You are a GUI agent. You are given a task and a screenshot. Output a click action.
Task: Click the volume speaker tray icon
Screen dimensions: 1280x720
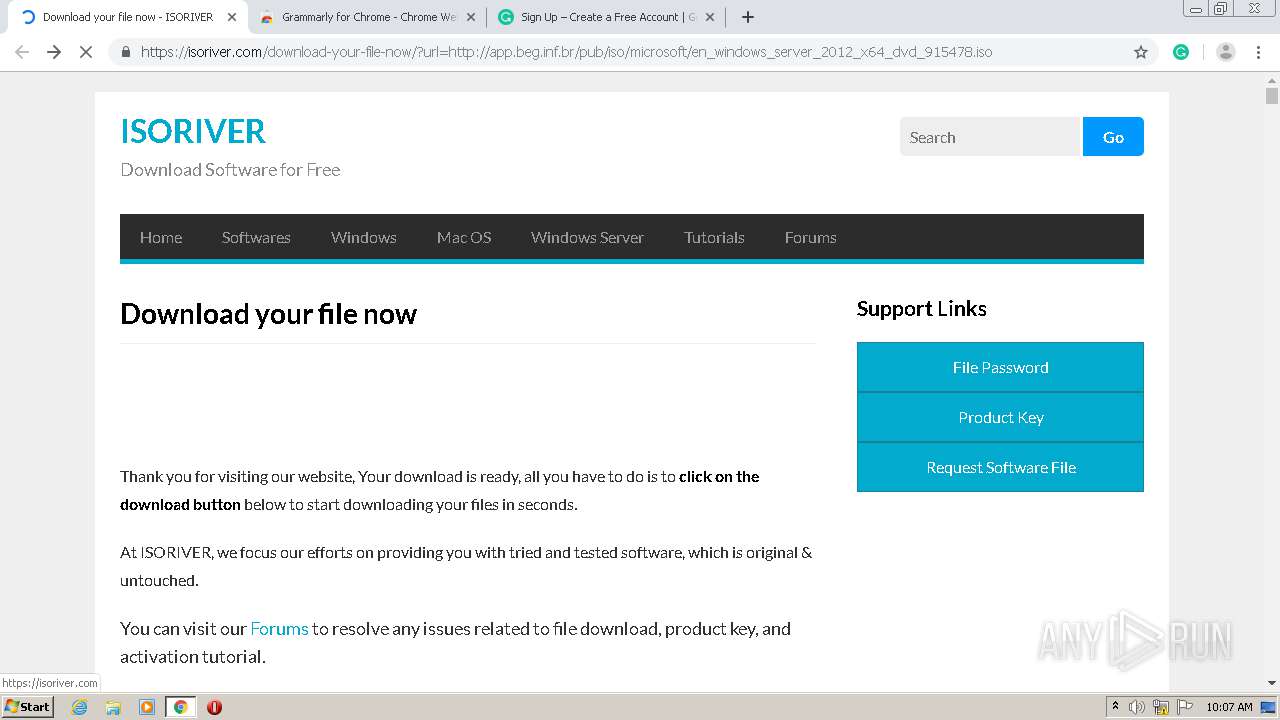click(x=1137, y=707)
